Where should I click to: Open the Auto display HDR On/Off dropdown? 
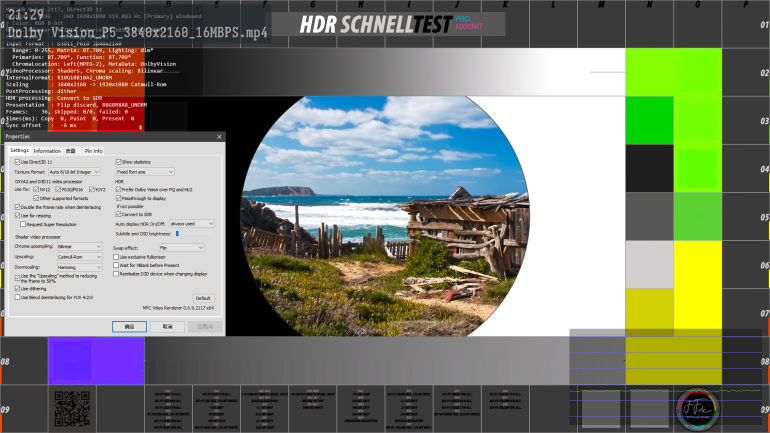point(193,224)
